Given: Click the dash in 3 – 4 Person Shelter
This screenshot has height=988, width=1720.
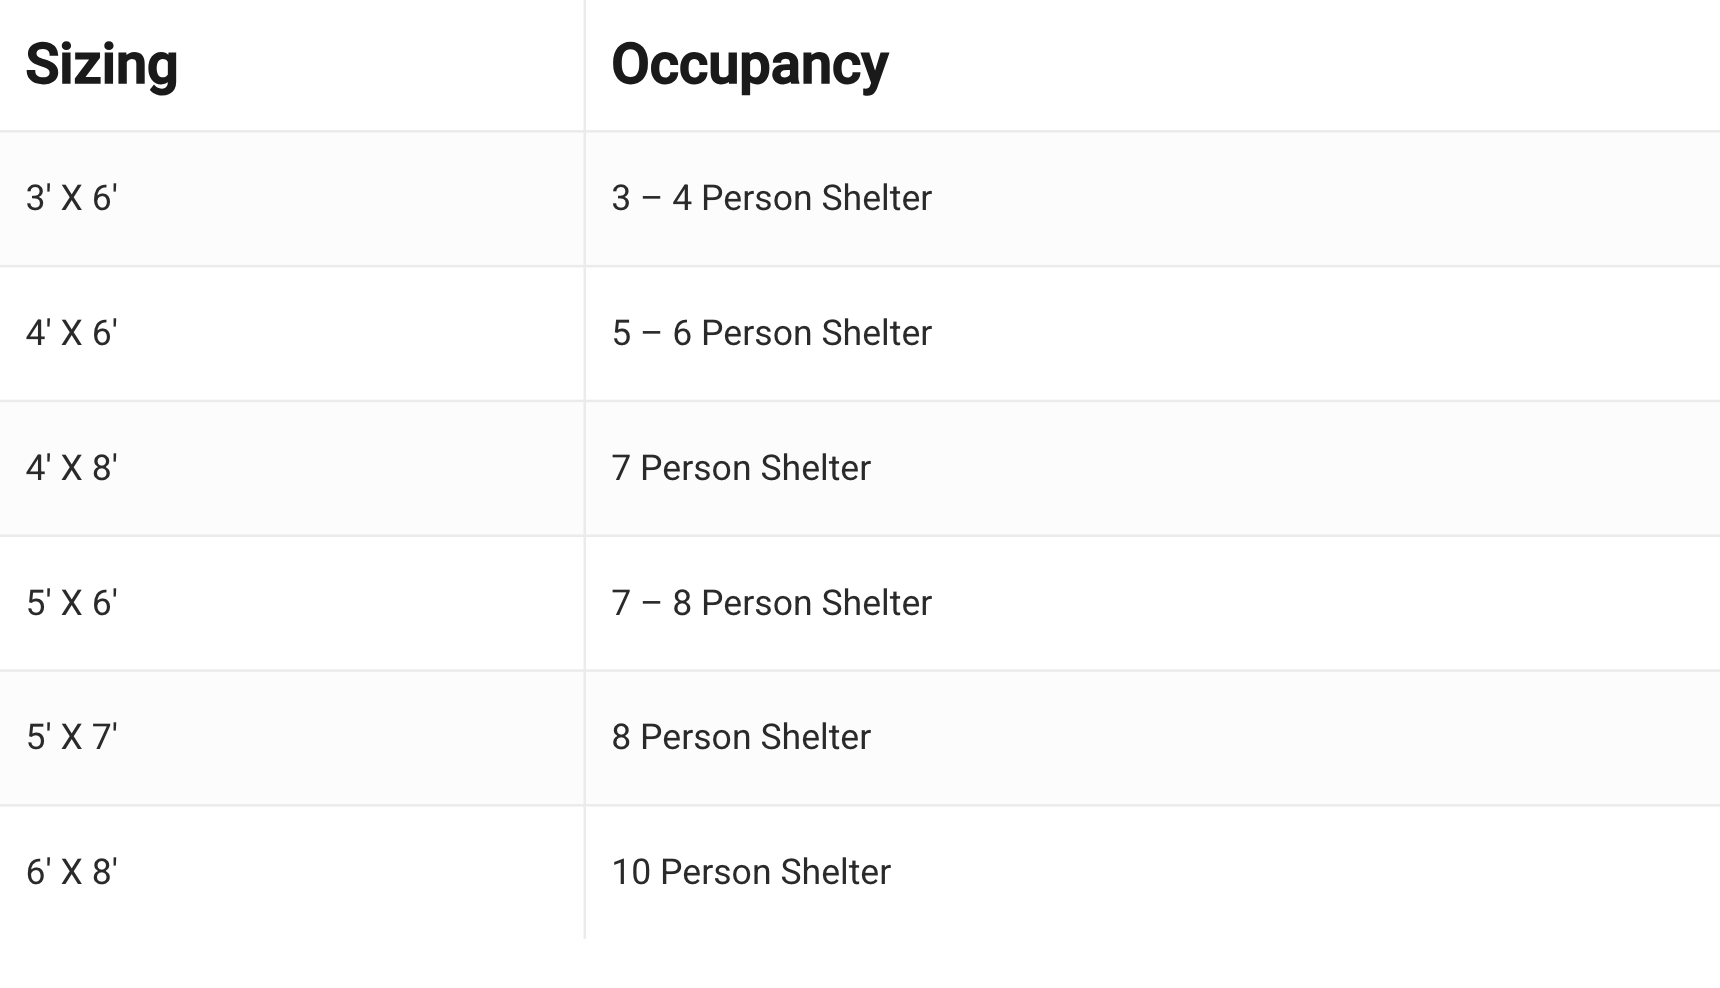Looking at the screenshot, I should [x=651, y=198].
